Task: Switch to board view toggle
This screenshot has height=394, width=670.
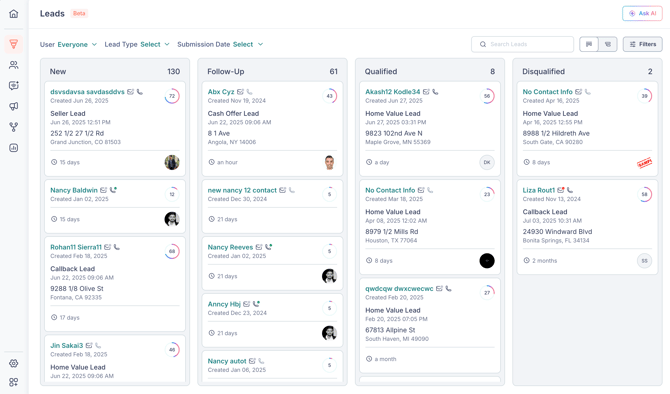Action: click(589, 44)
